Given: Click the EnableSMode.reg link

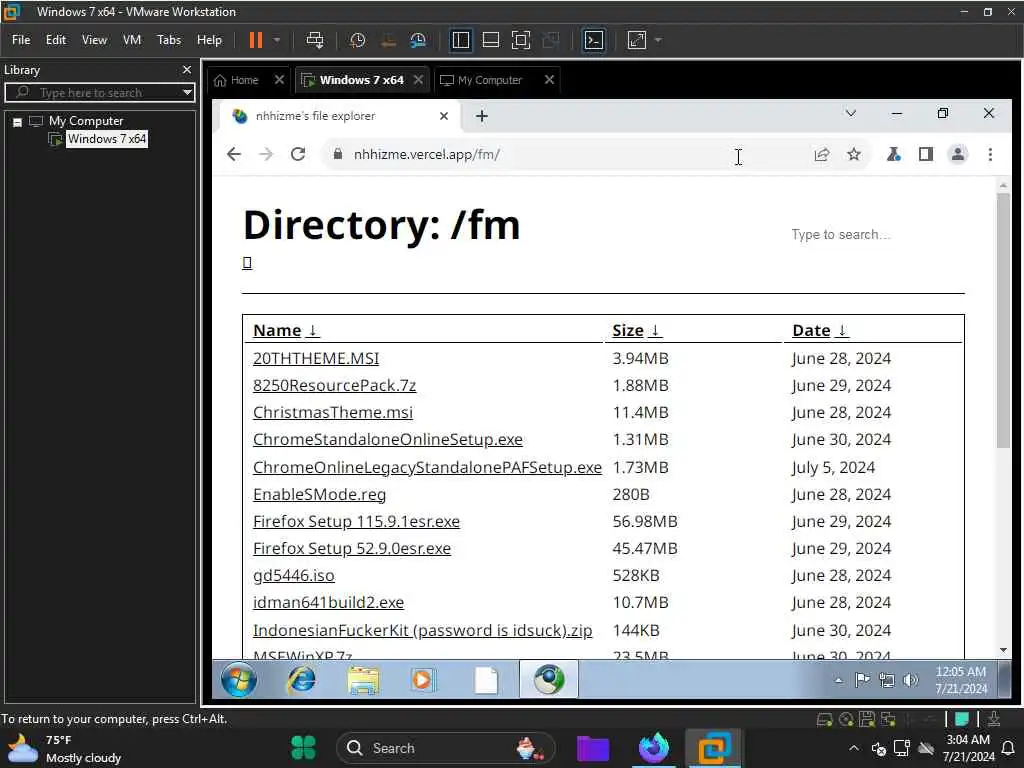Looking at the screenshot, I should (319, 494).
